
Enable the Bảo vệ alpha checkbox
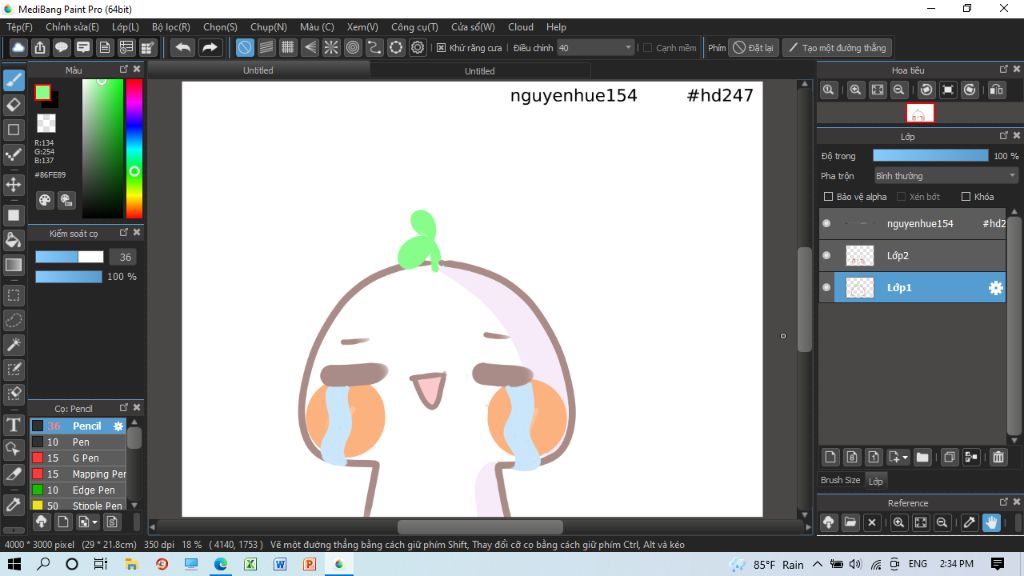pyautogui.click(x=828, y=197)
